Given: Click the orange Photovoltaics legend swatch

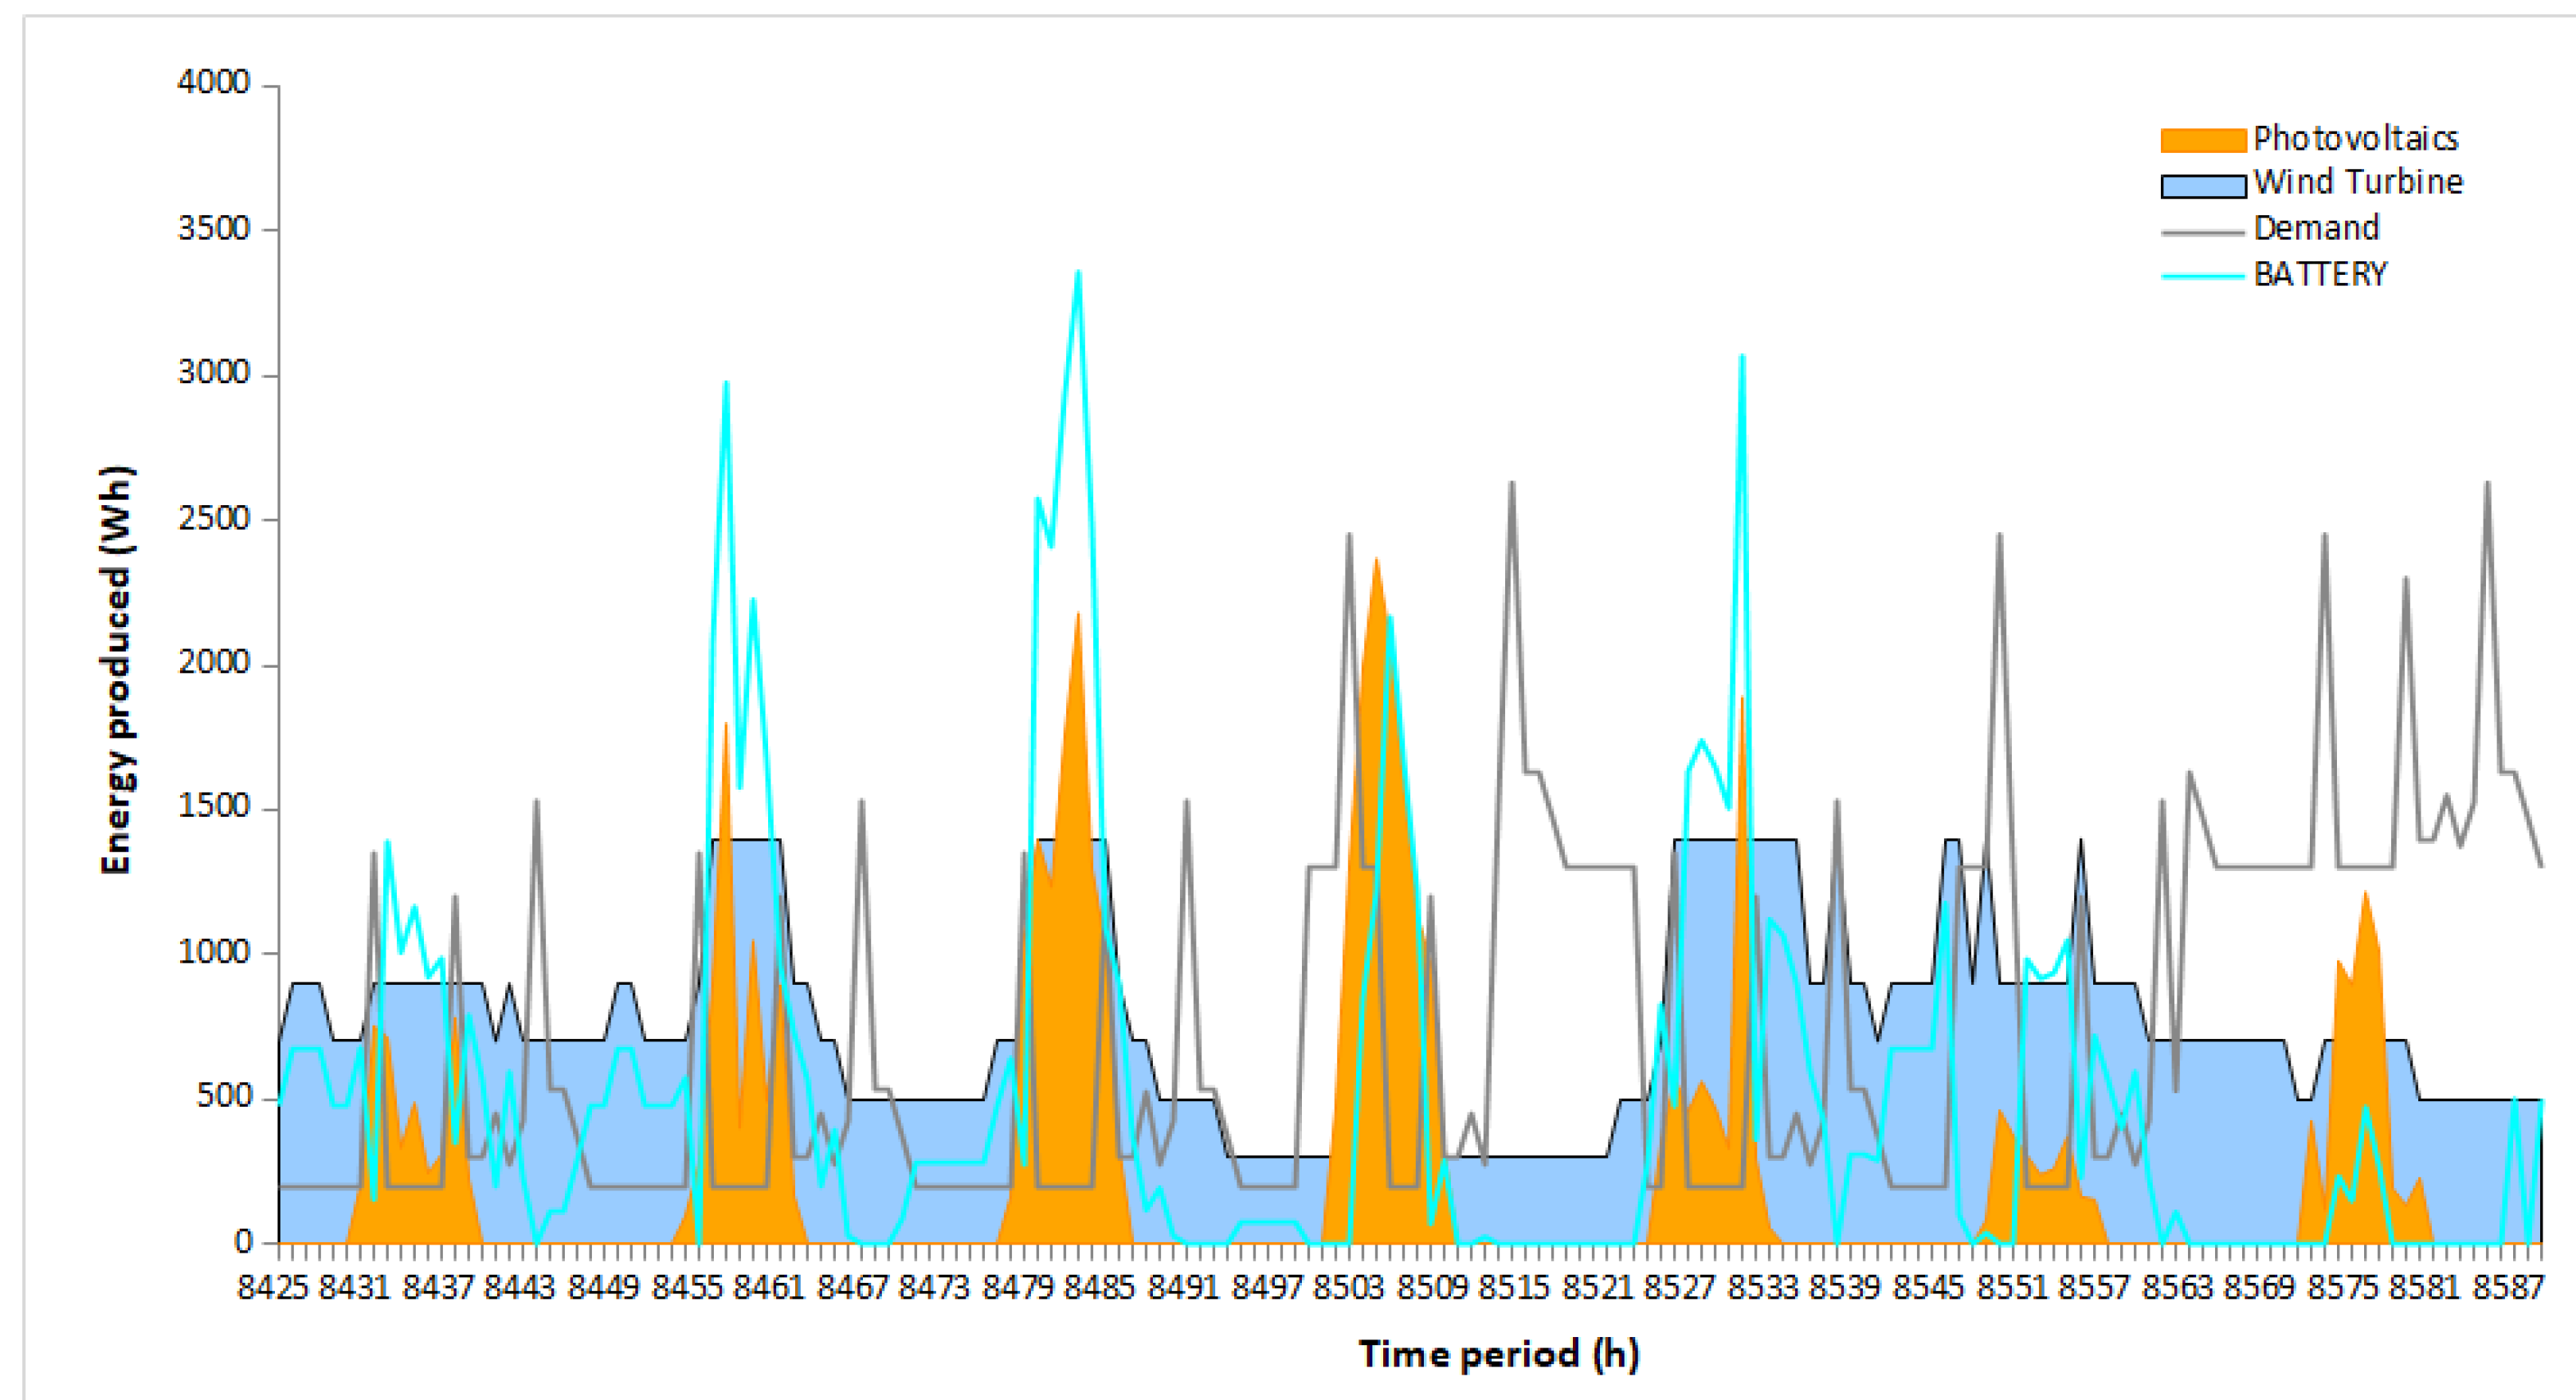Looking at the screenshot, I should [x=2203, y=140].
